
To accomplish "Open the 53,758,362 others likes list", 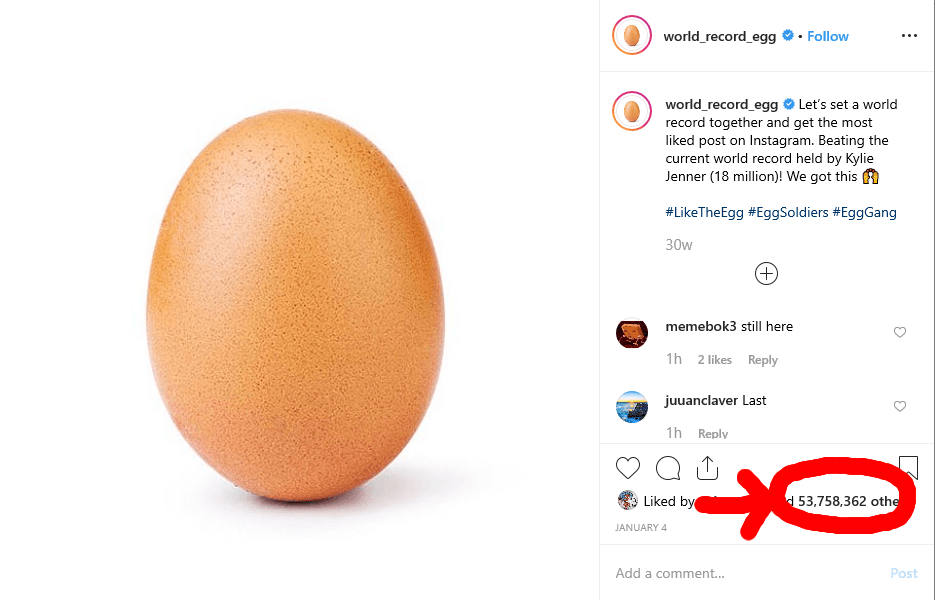I will click(848, 501).
